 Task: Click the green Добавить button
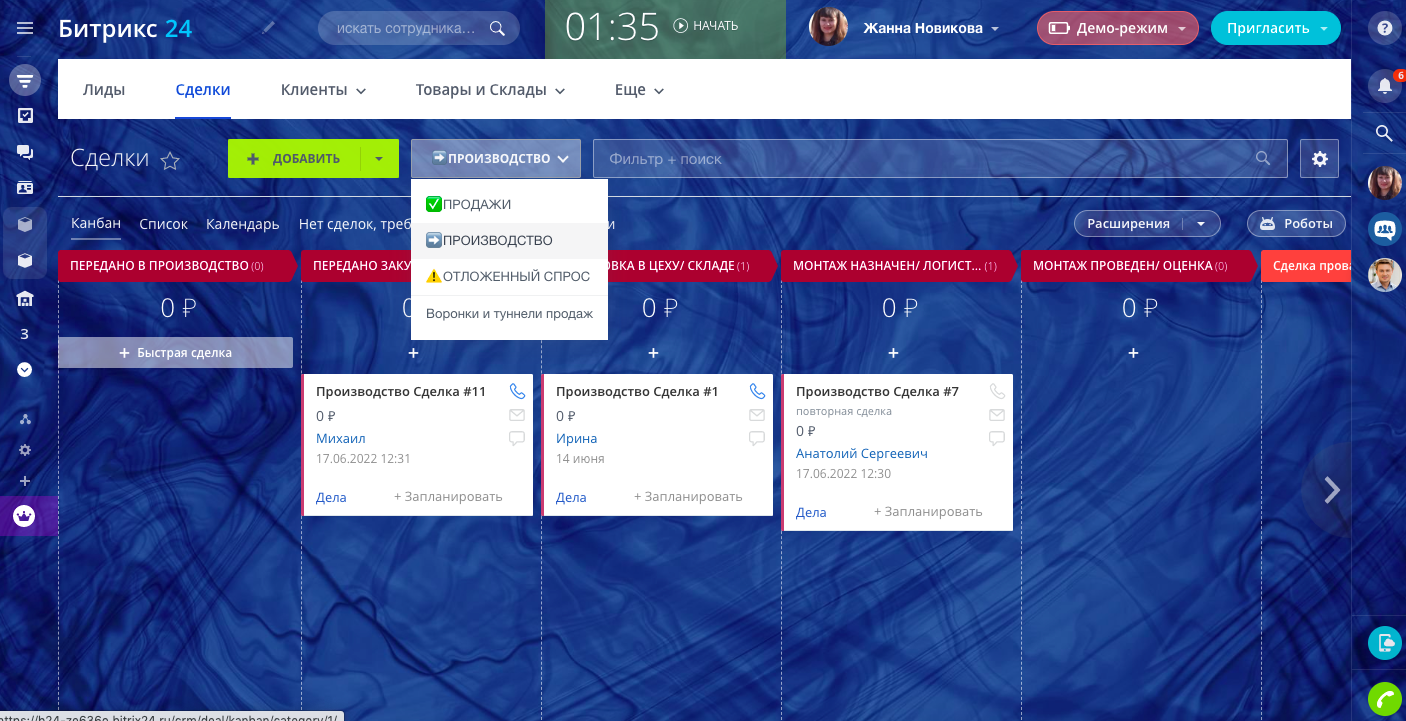[x=295, y=159]
